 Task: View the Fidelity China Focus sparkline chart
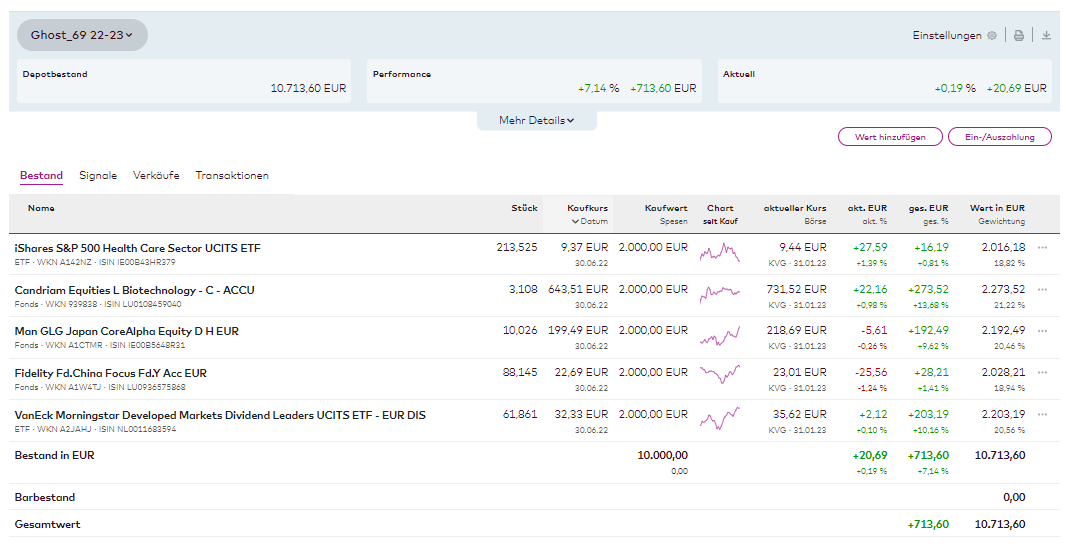719,376
